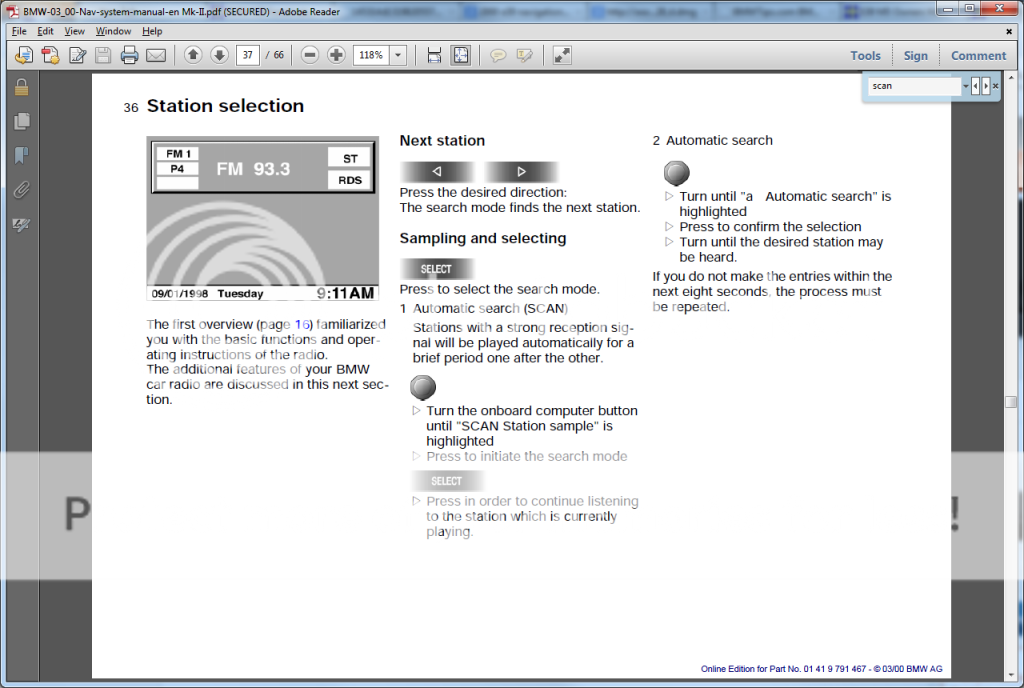
Task: Open the Email attachment icon
Action: [x=154, y=55]
